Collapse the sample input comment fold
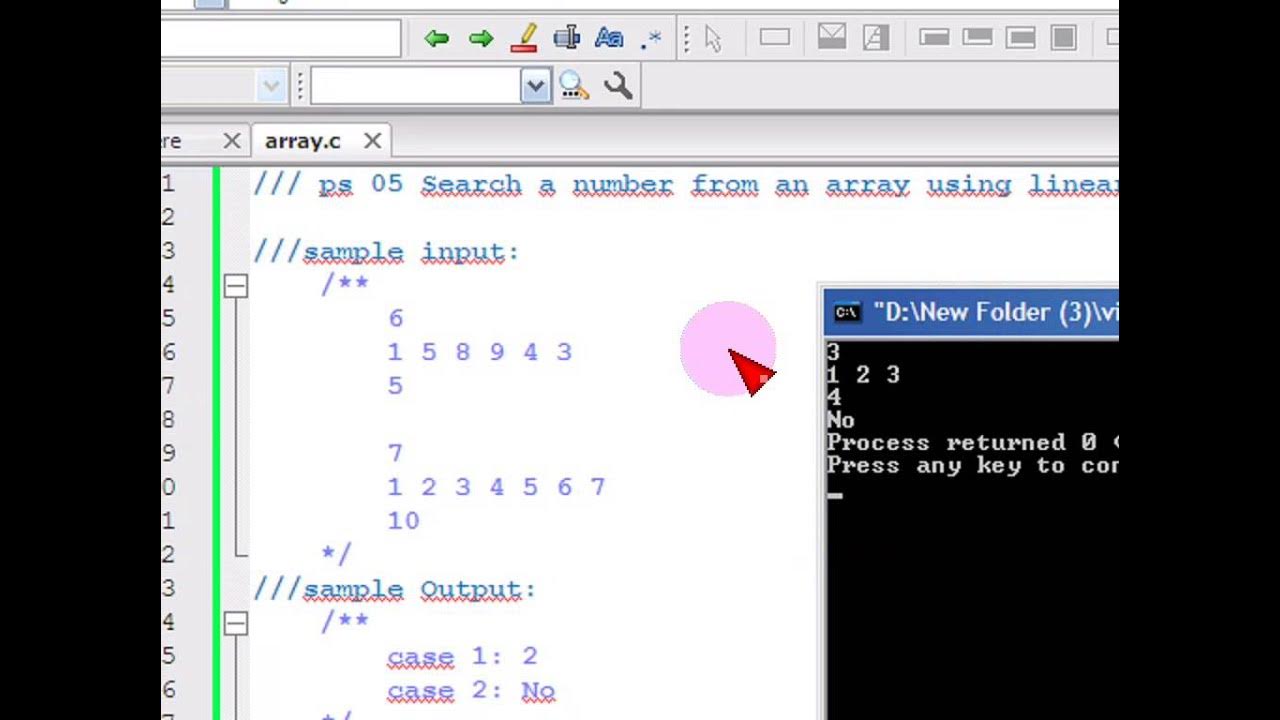Viewport: 1280px width, 720px height. click(x=235, y=286)
